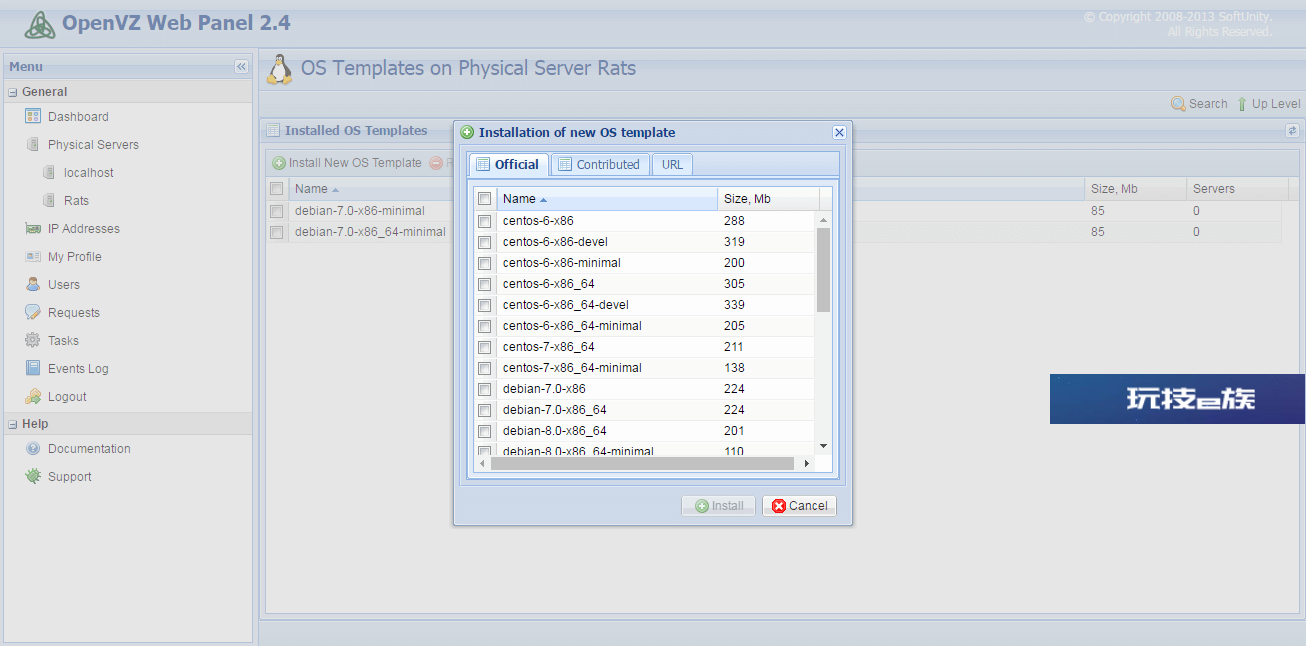Enable the centos-6-x86_64 checkbox
Viewport: 1306px width, 646px height.
[x=484, y=284]
